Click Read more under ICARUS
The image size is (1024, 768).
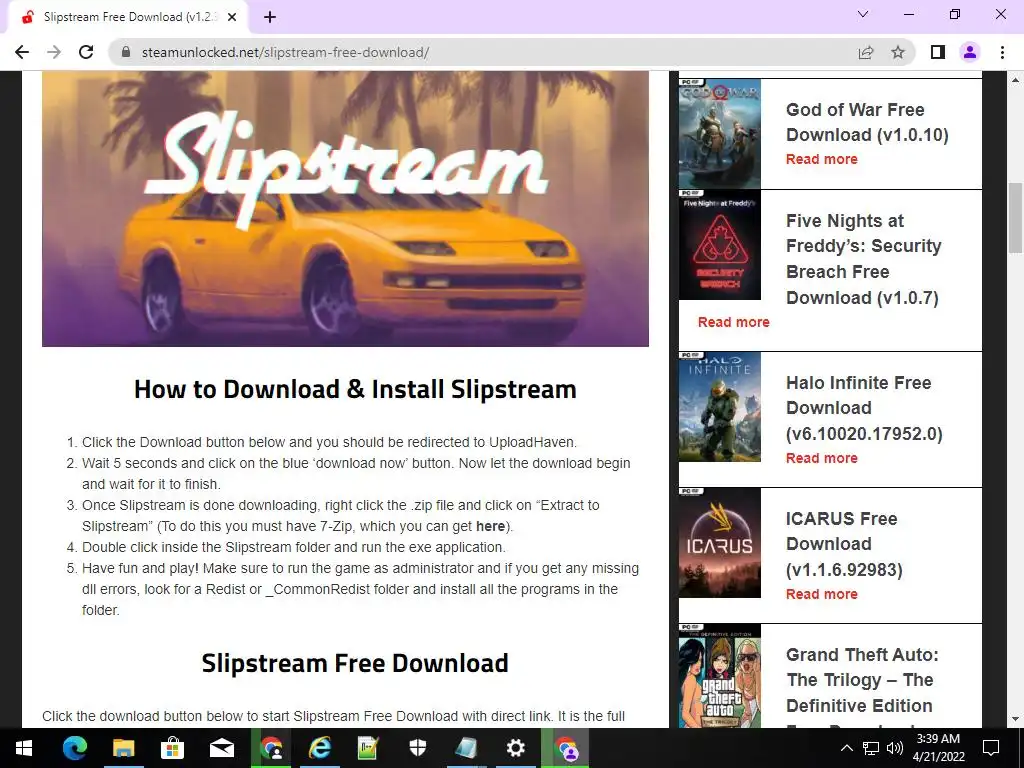pyautogui.click(x=822, y=594)
